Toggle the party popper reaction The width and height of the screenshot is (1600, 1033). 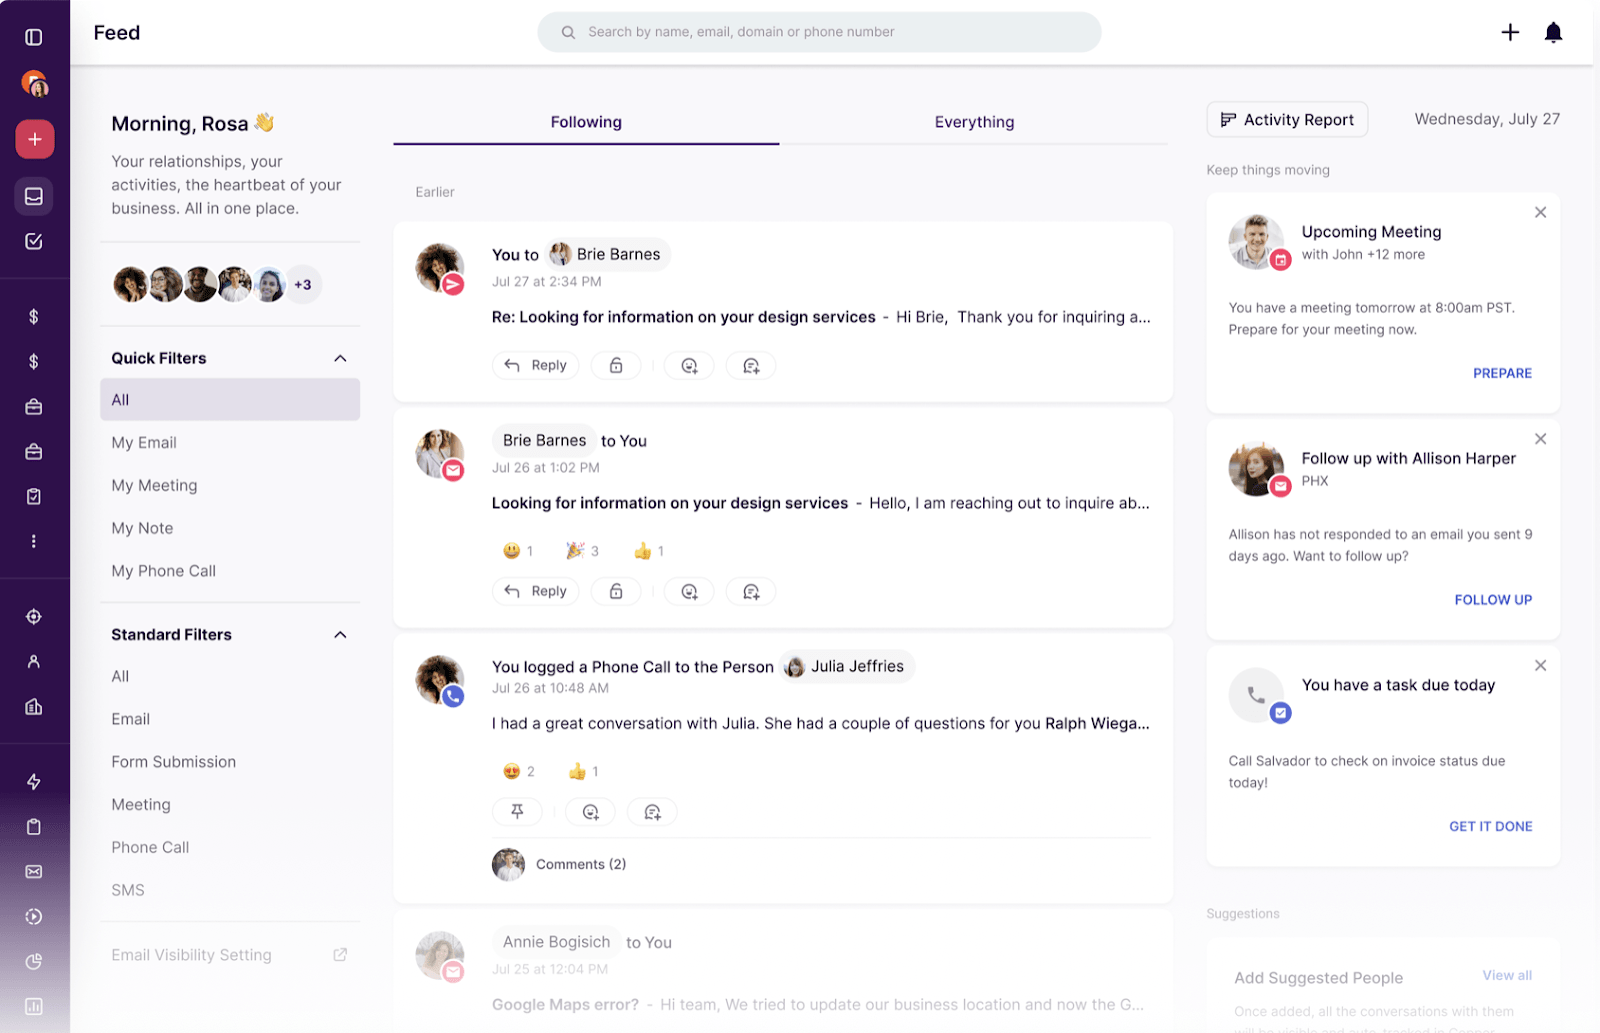pos(582,551)
